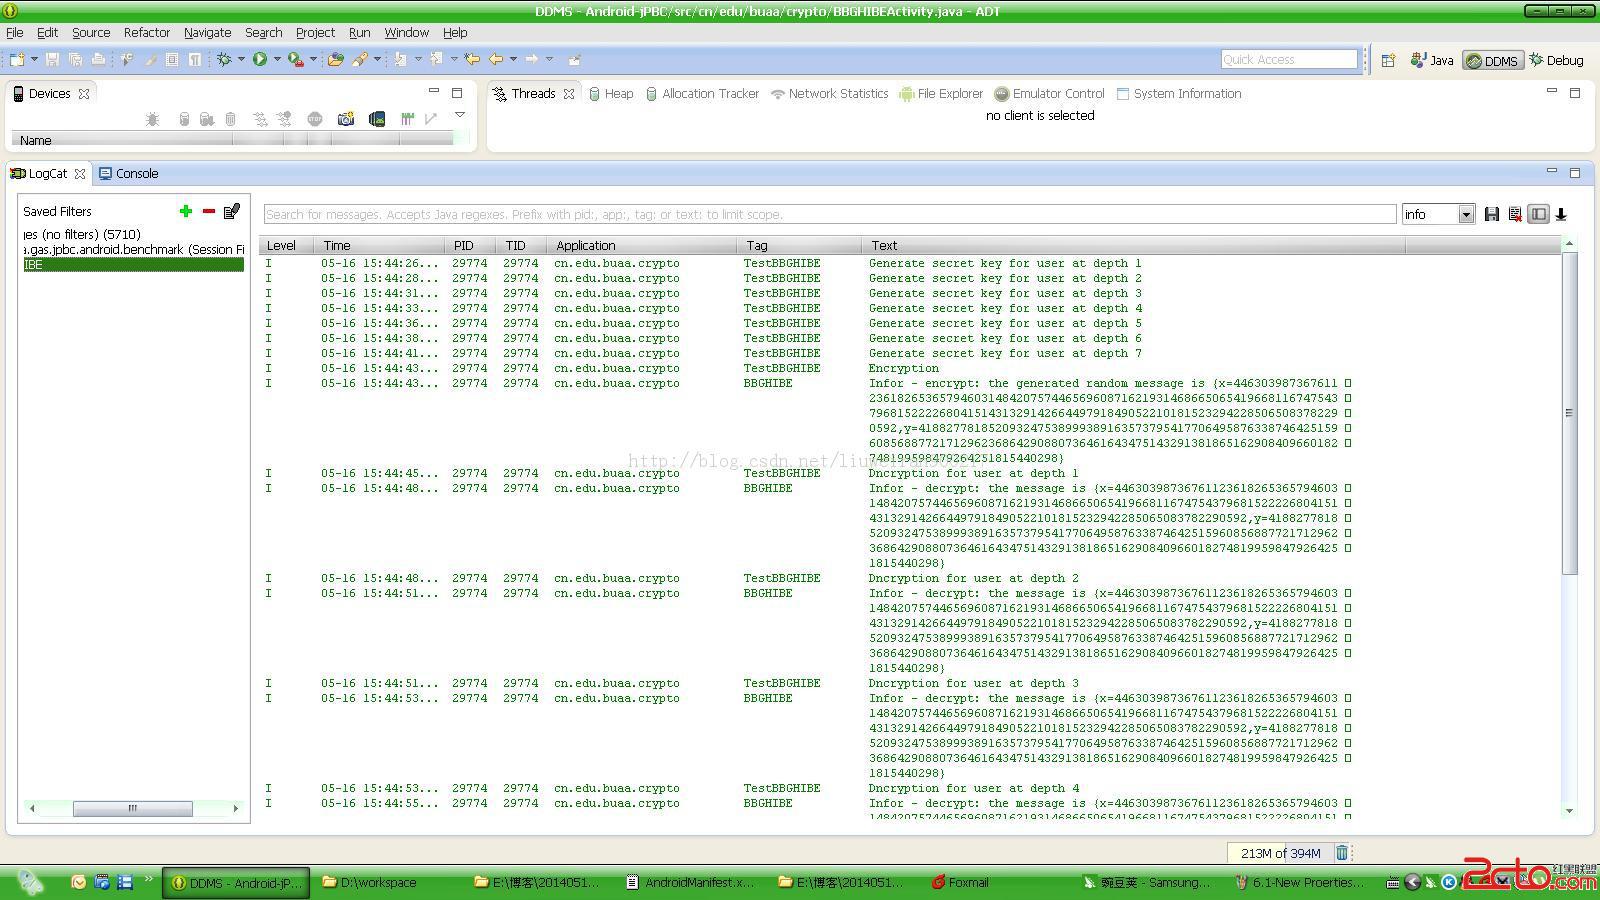Toggle scroll lock down-arrow in LogCat
The image size is (1600, 900).
coord(1561,214)
